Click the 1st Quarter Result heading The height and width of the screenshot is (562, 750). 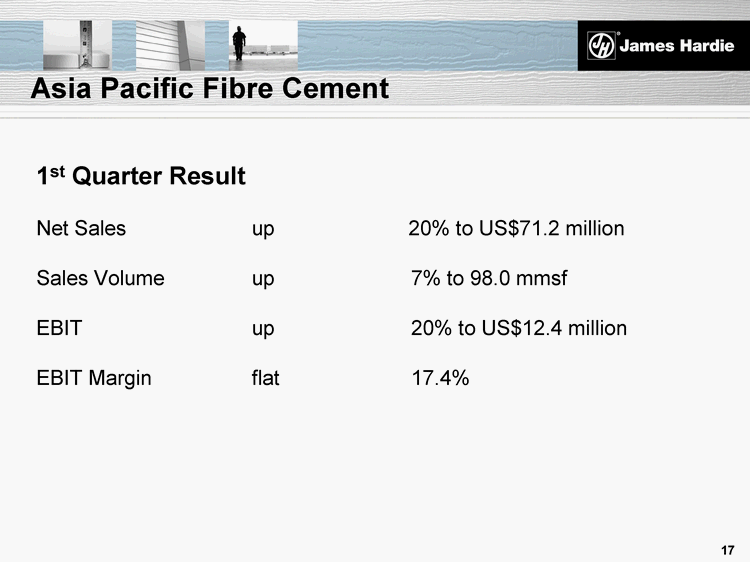pos(141,177)
